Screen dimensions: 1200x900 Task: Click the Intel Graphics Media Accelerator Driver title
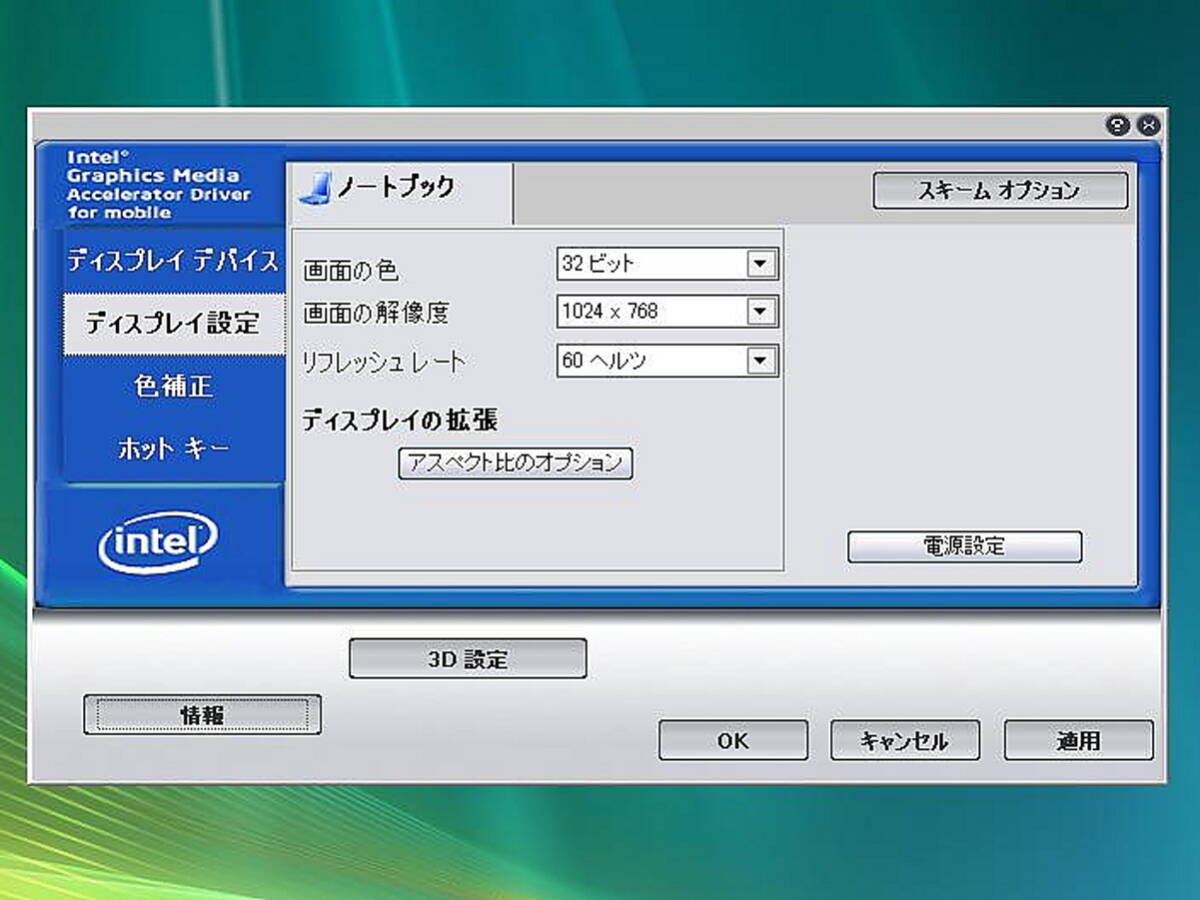158,185
